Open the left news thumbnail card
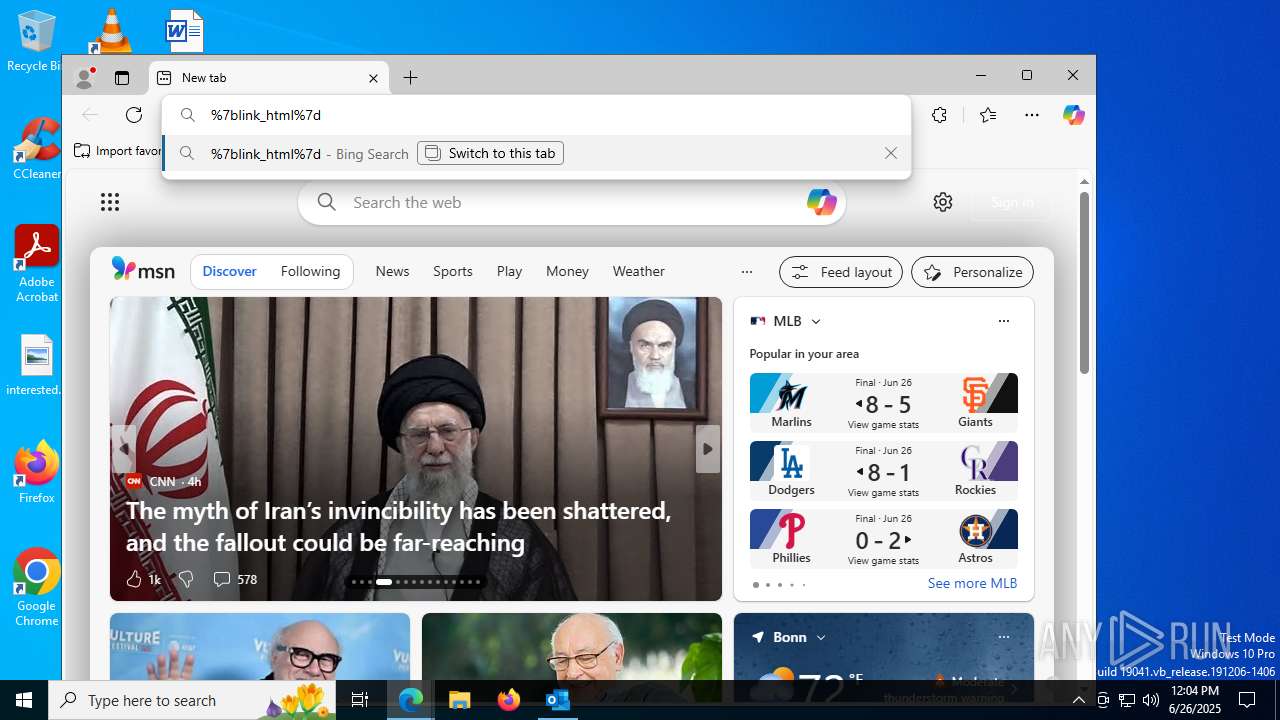Viewport: 1280px width, 720px height. click(260, 647)
